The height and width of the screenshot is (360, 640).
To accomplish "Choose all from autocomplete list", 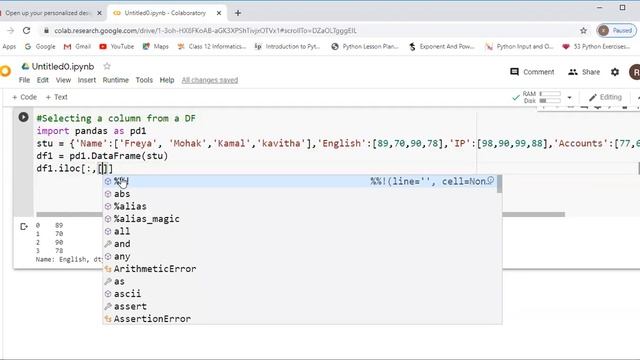I will tap(302, 231).
